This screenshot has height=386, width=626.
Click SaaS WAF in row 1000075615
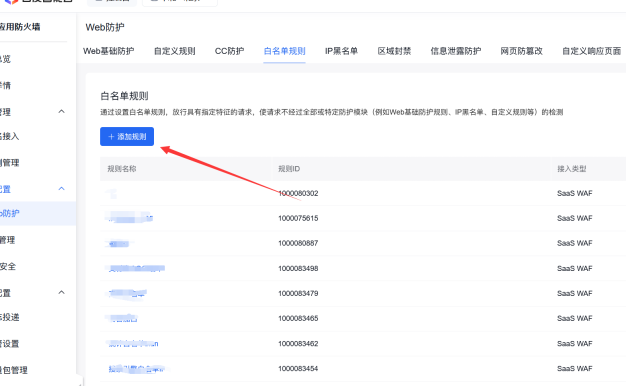coord(574,218)
